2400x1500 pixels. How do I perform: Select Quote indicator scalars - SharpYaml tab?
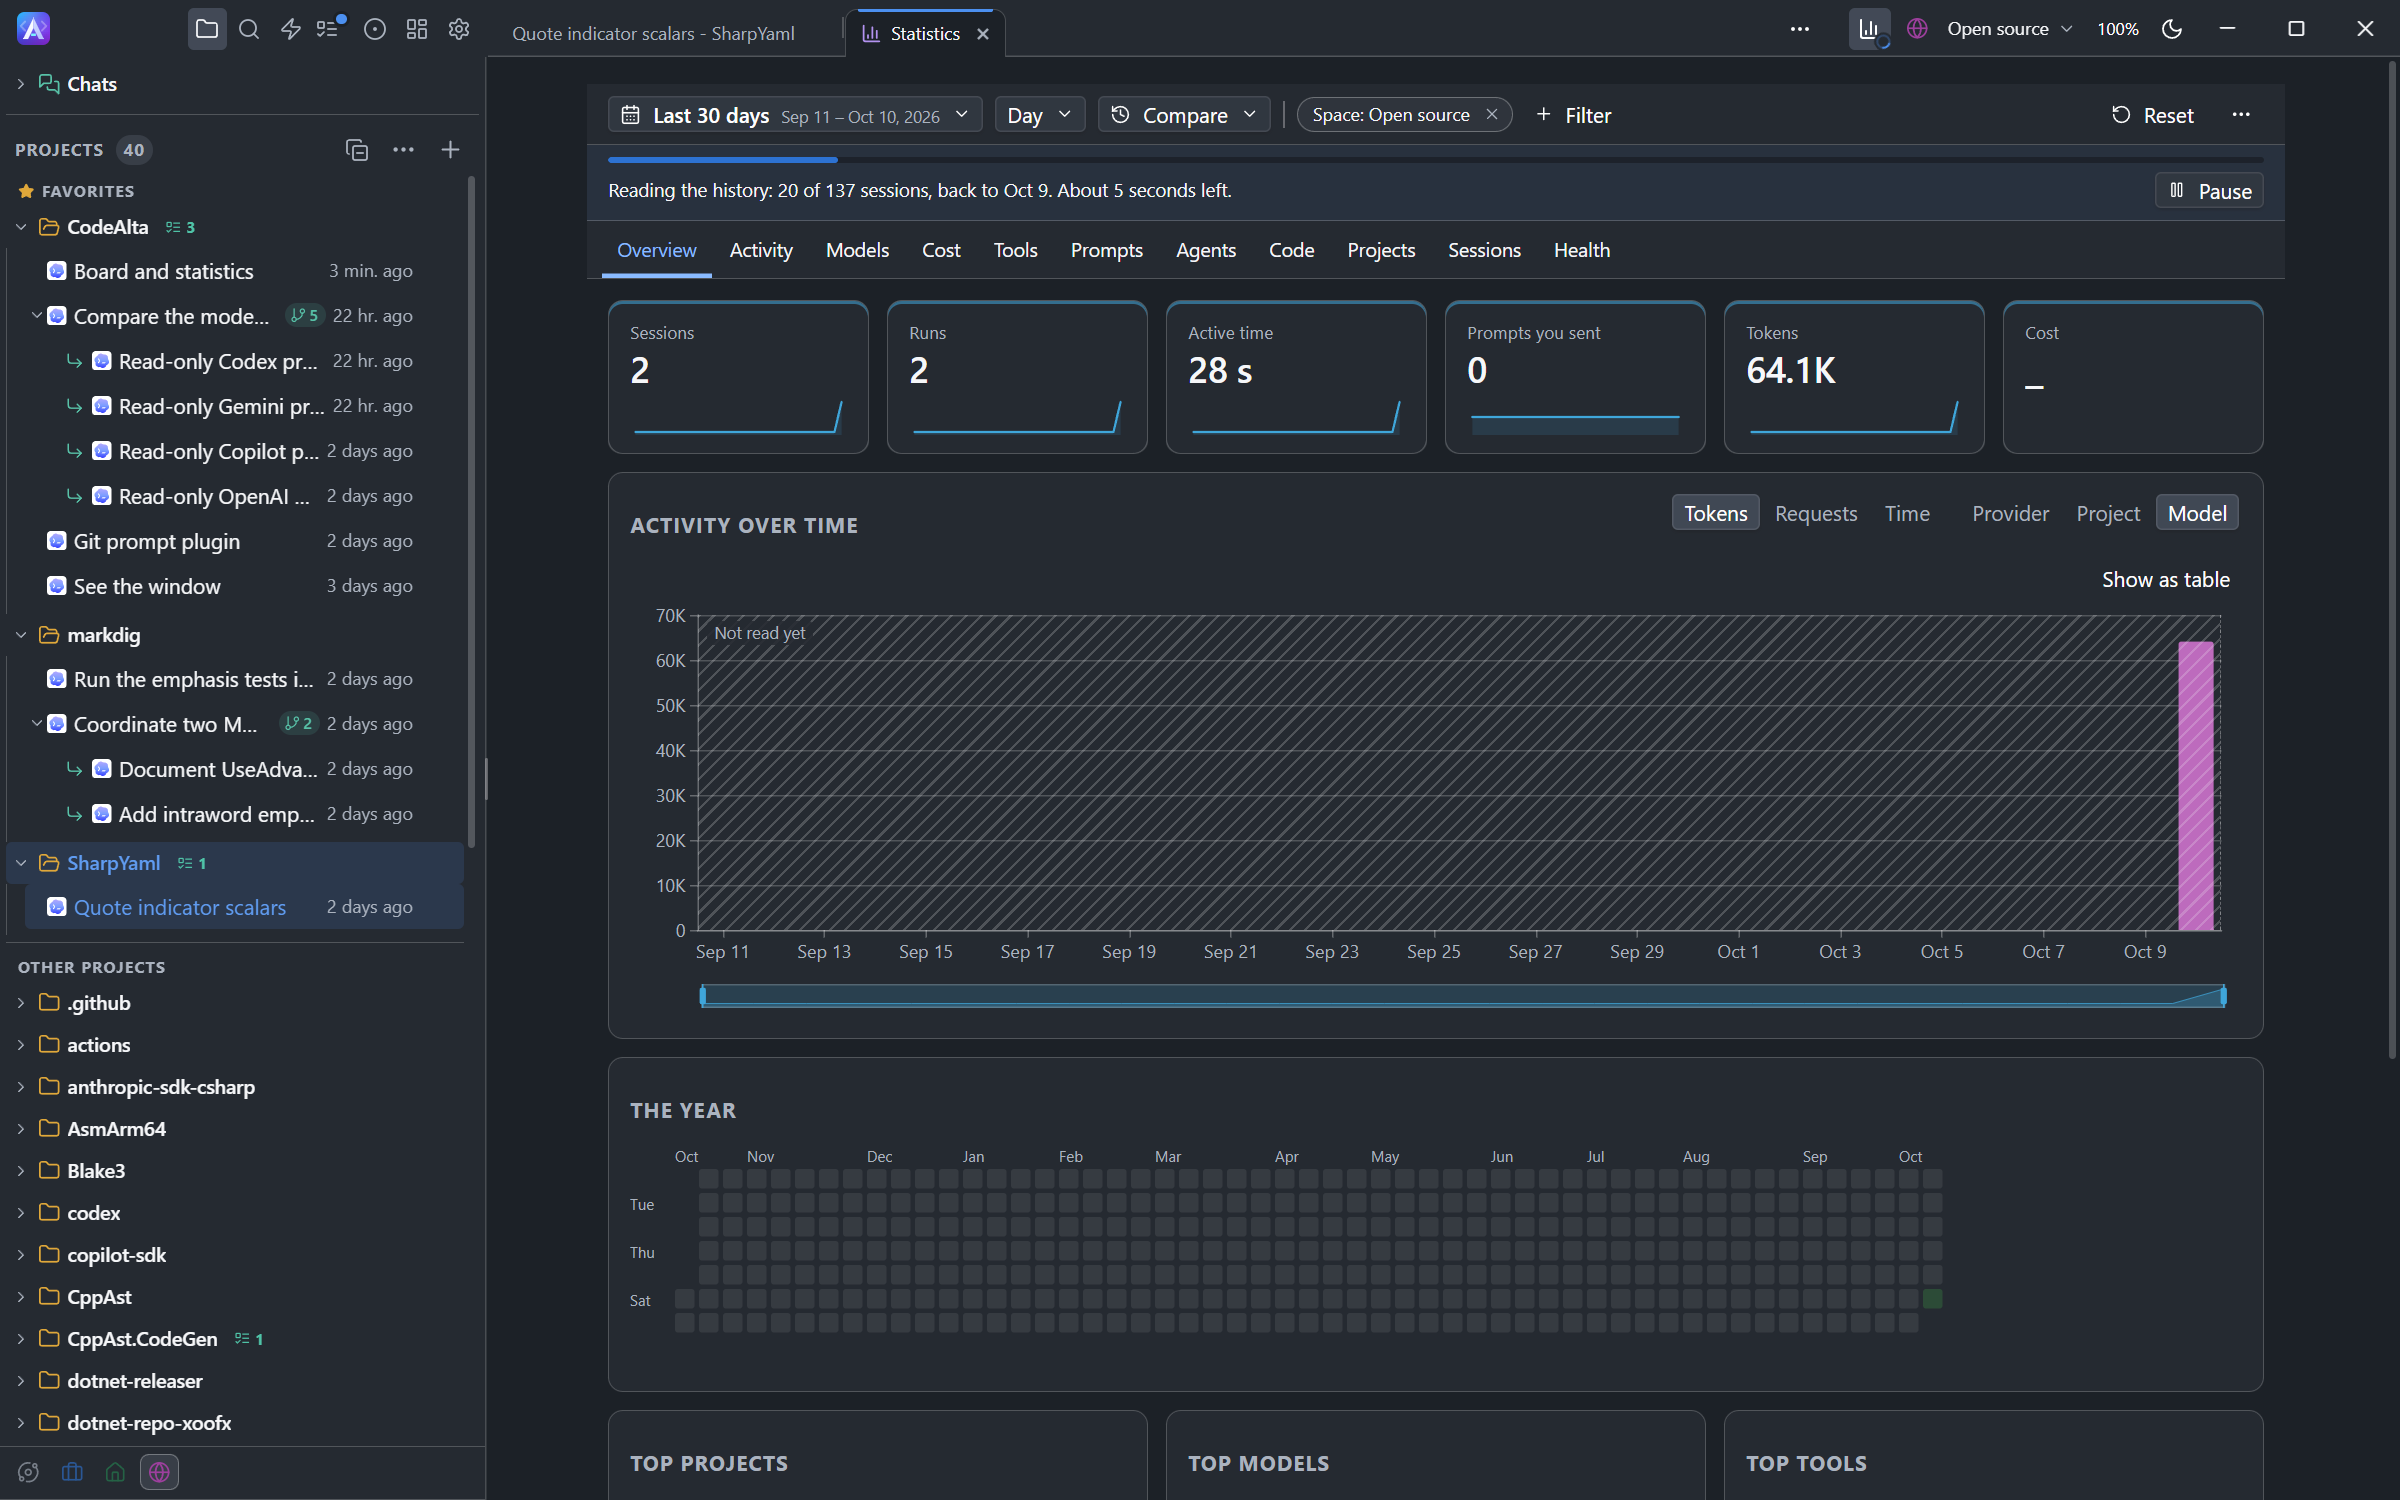654,34
